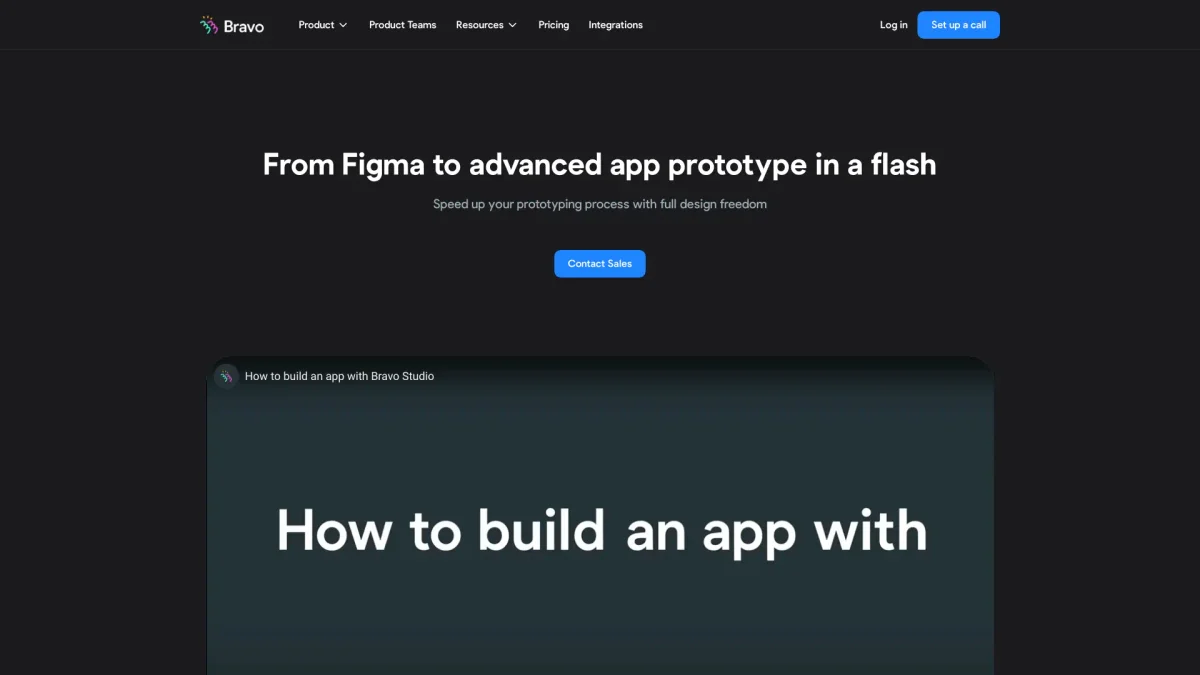Click the Log in link
The height and width of the screenshot is (675, 1200).
[893, 25]
